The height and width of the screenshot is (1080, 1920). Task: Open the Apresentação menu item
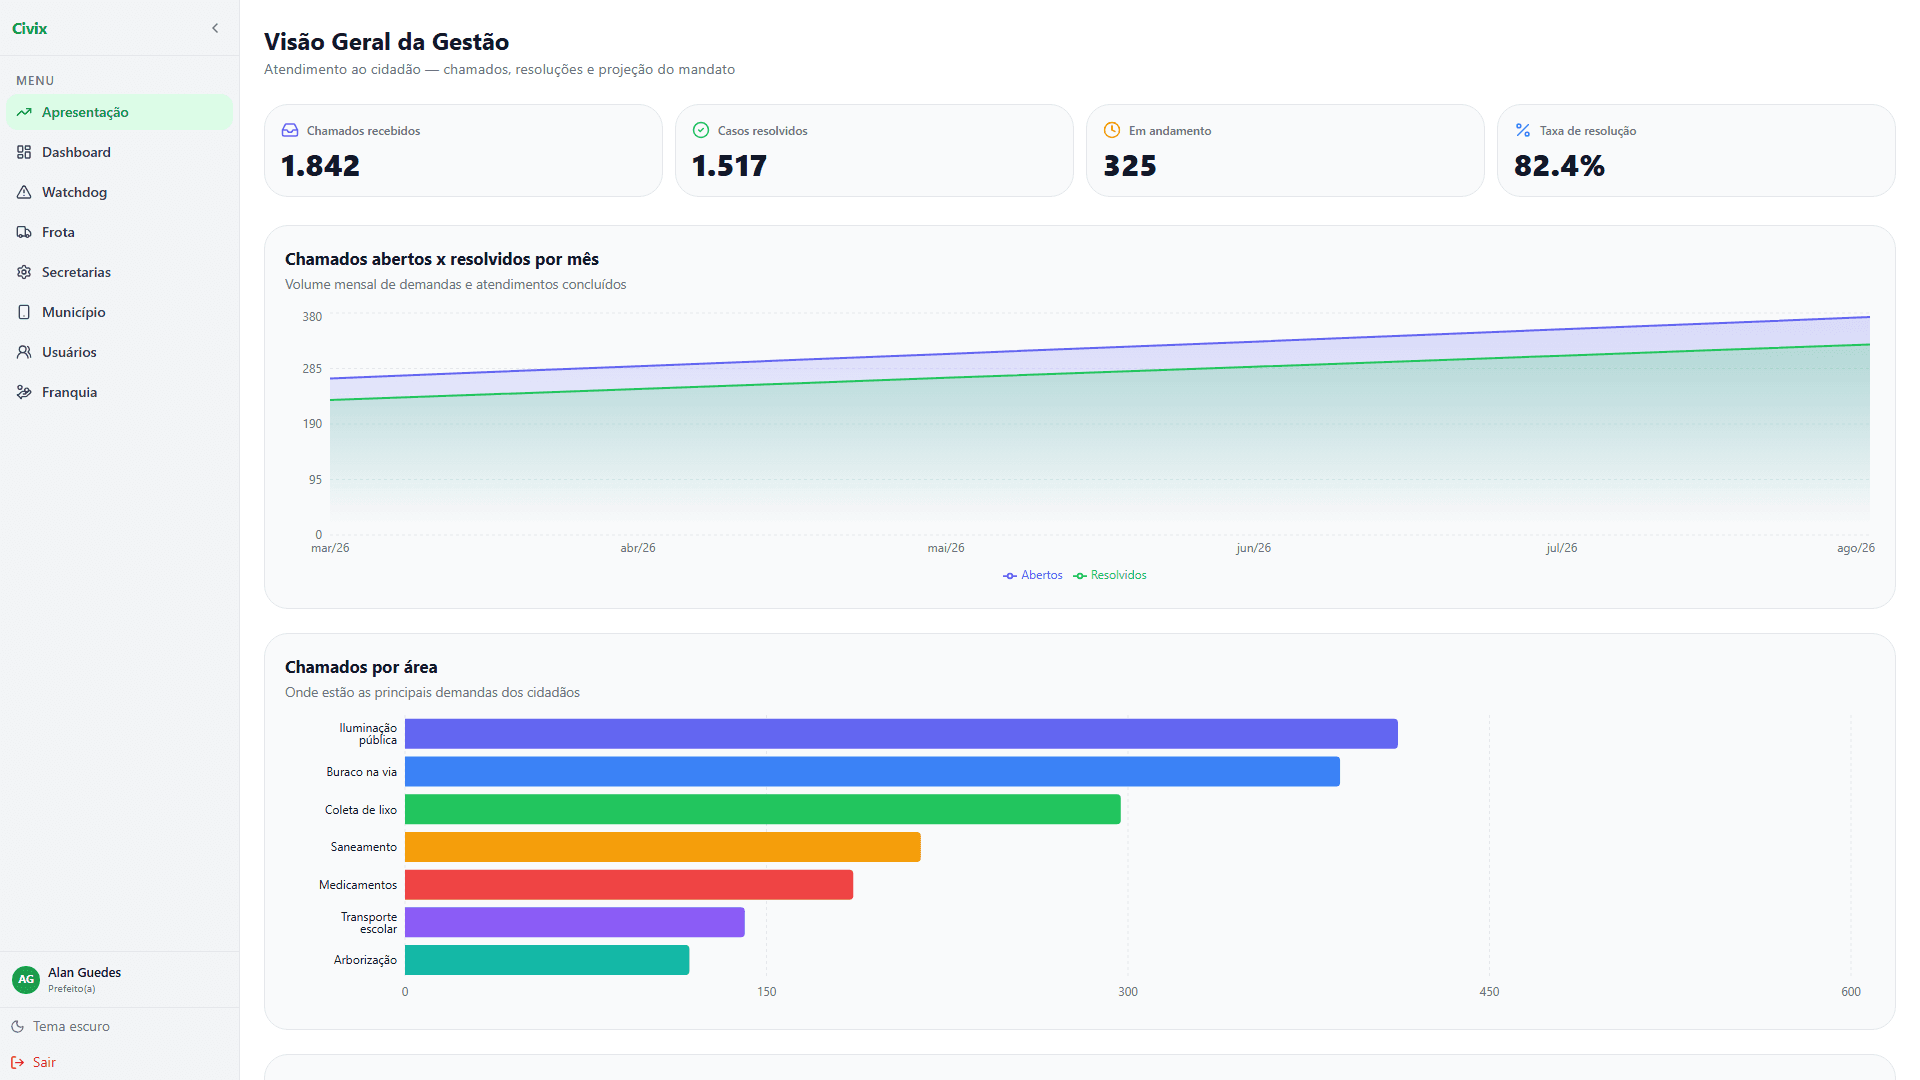point(119,112)
